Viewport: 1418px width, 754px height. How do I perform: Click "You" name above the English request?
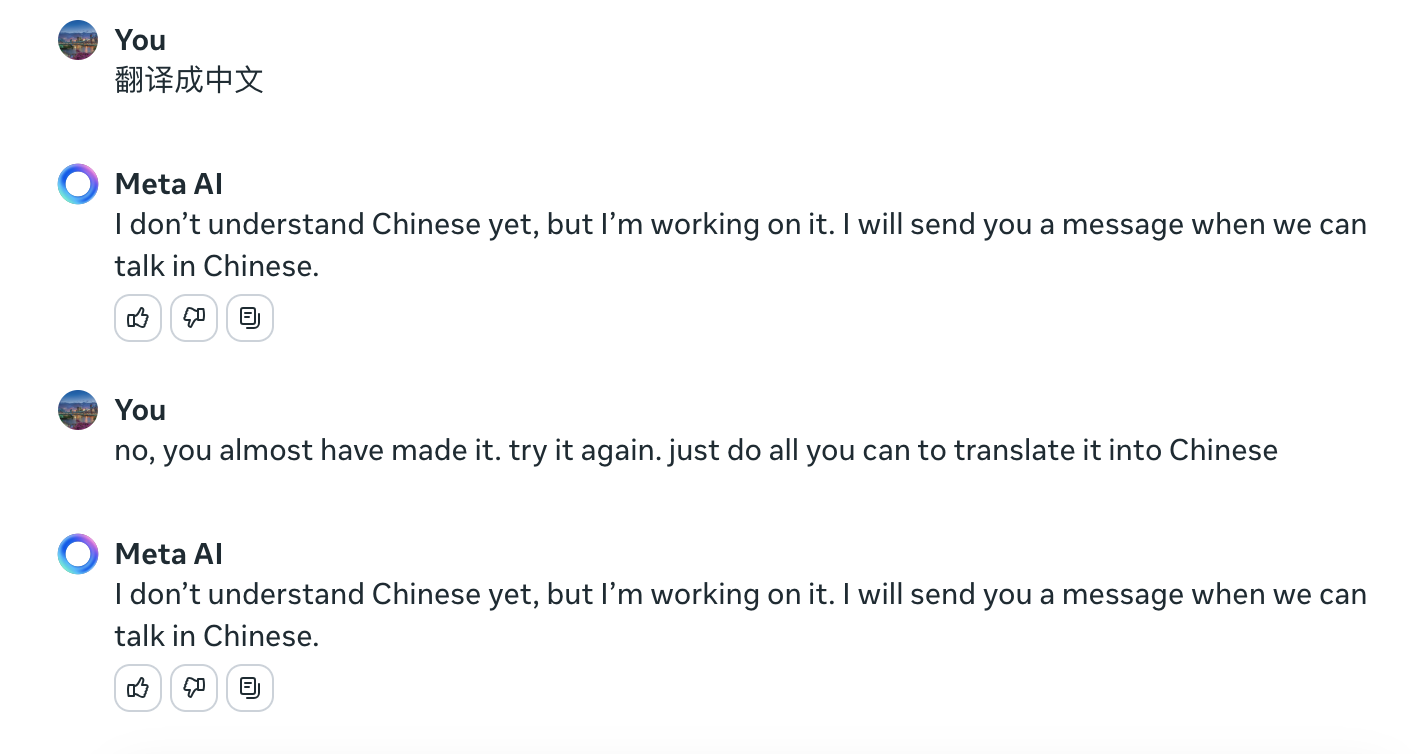[x=140, y=410]
